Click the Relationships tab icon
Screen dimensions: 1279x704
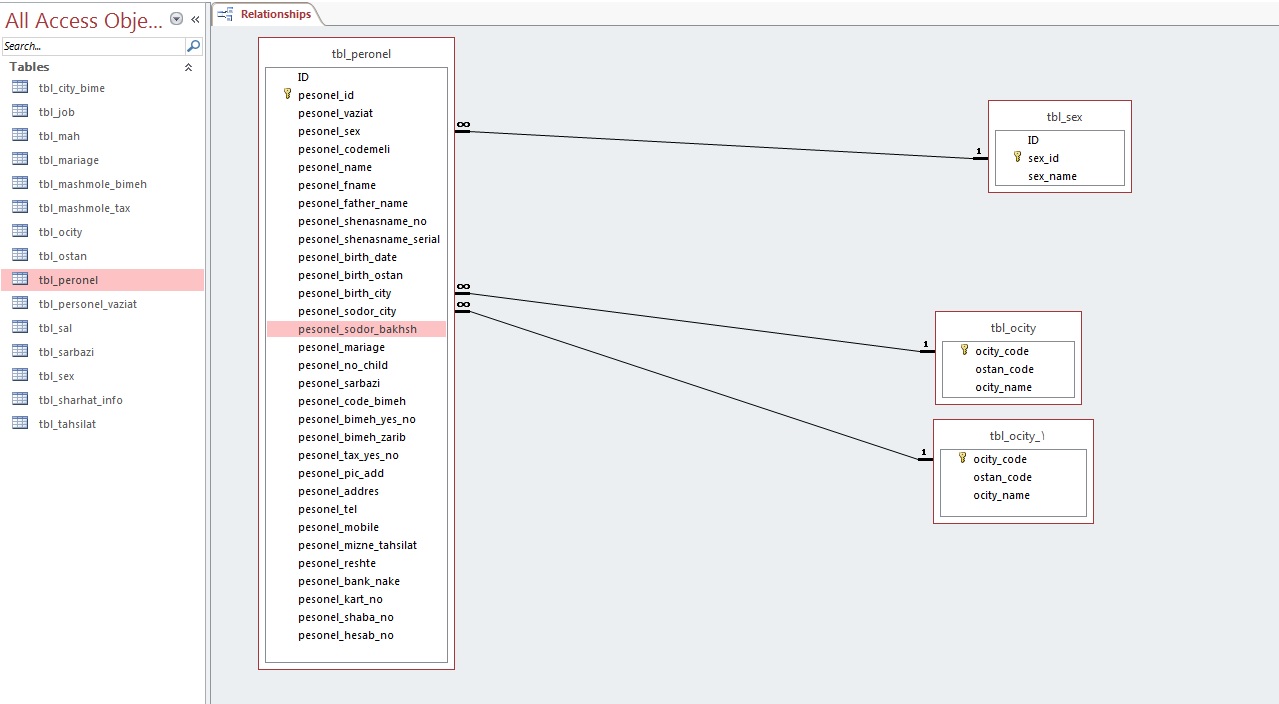pos(226,14)
